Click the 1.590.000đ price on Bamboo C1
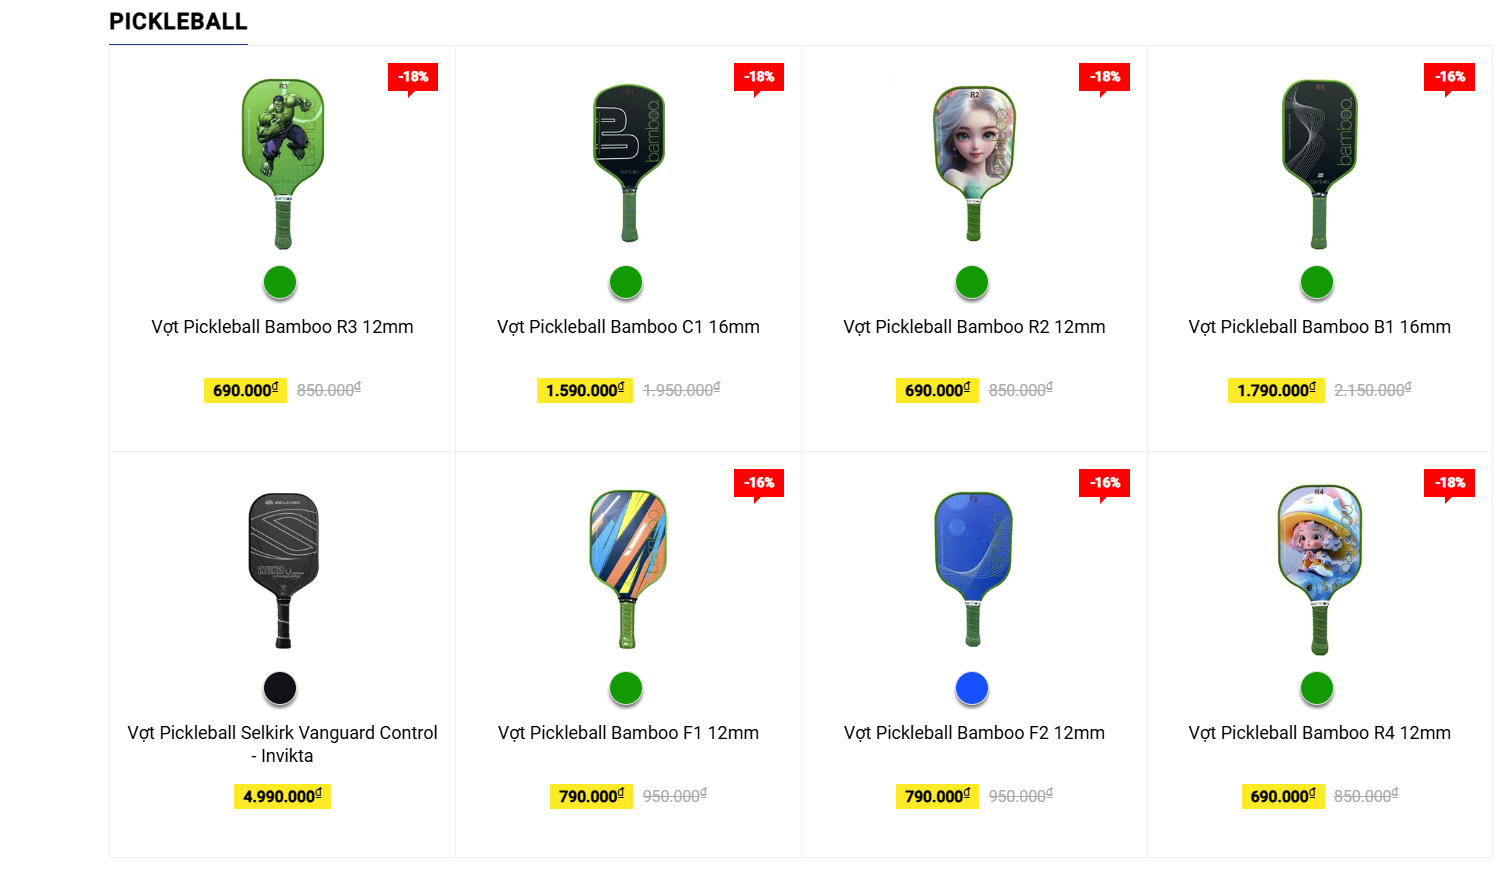This screenshot has height=872, width=1501. click(x=585, y=390)
